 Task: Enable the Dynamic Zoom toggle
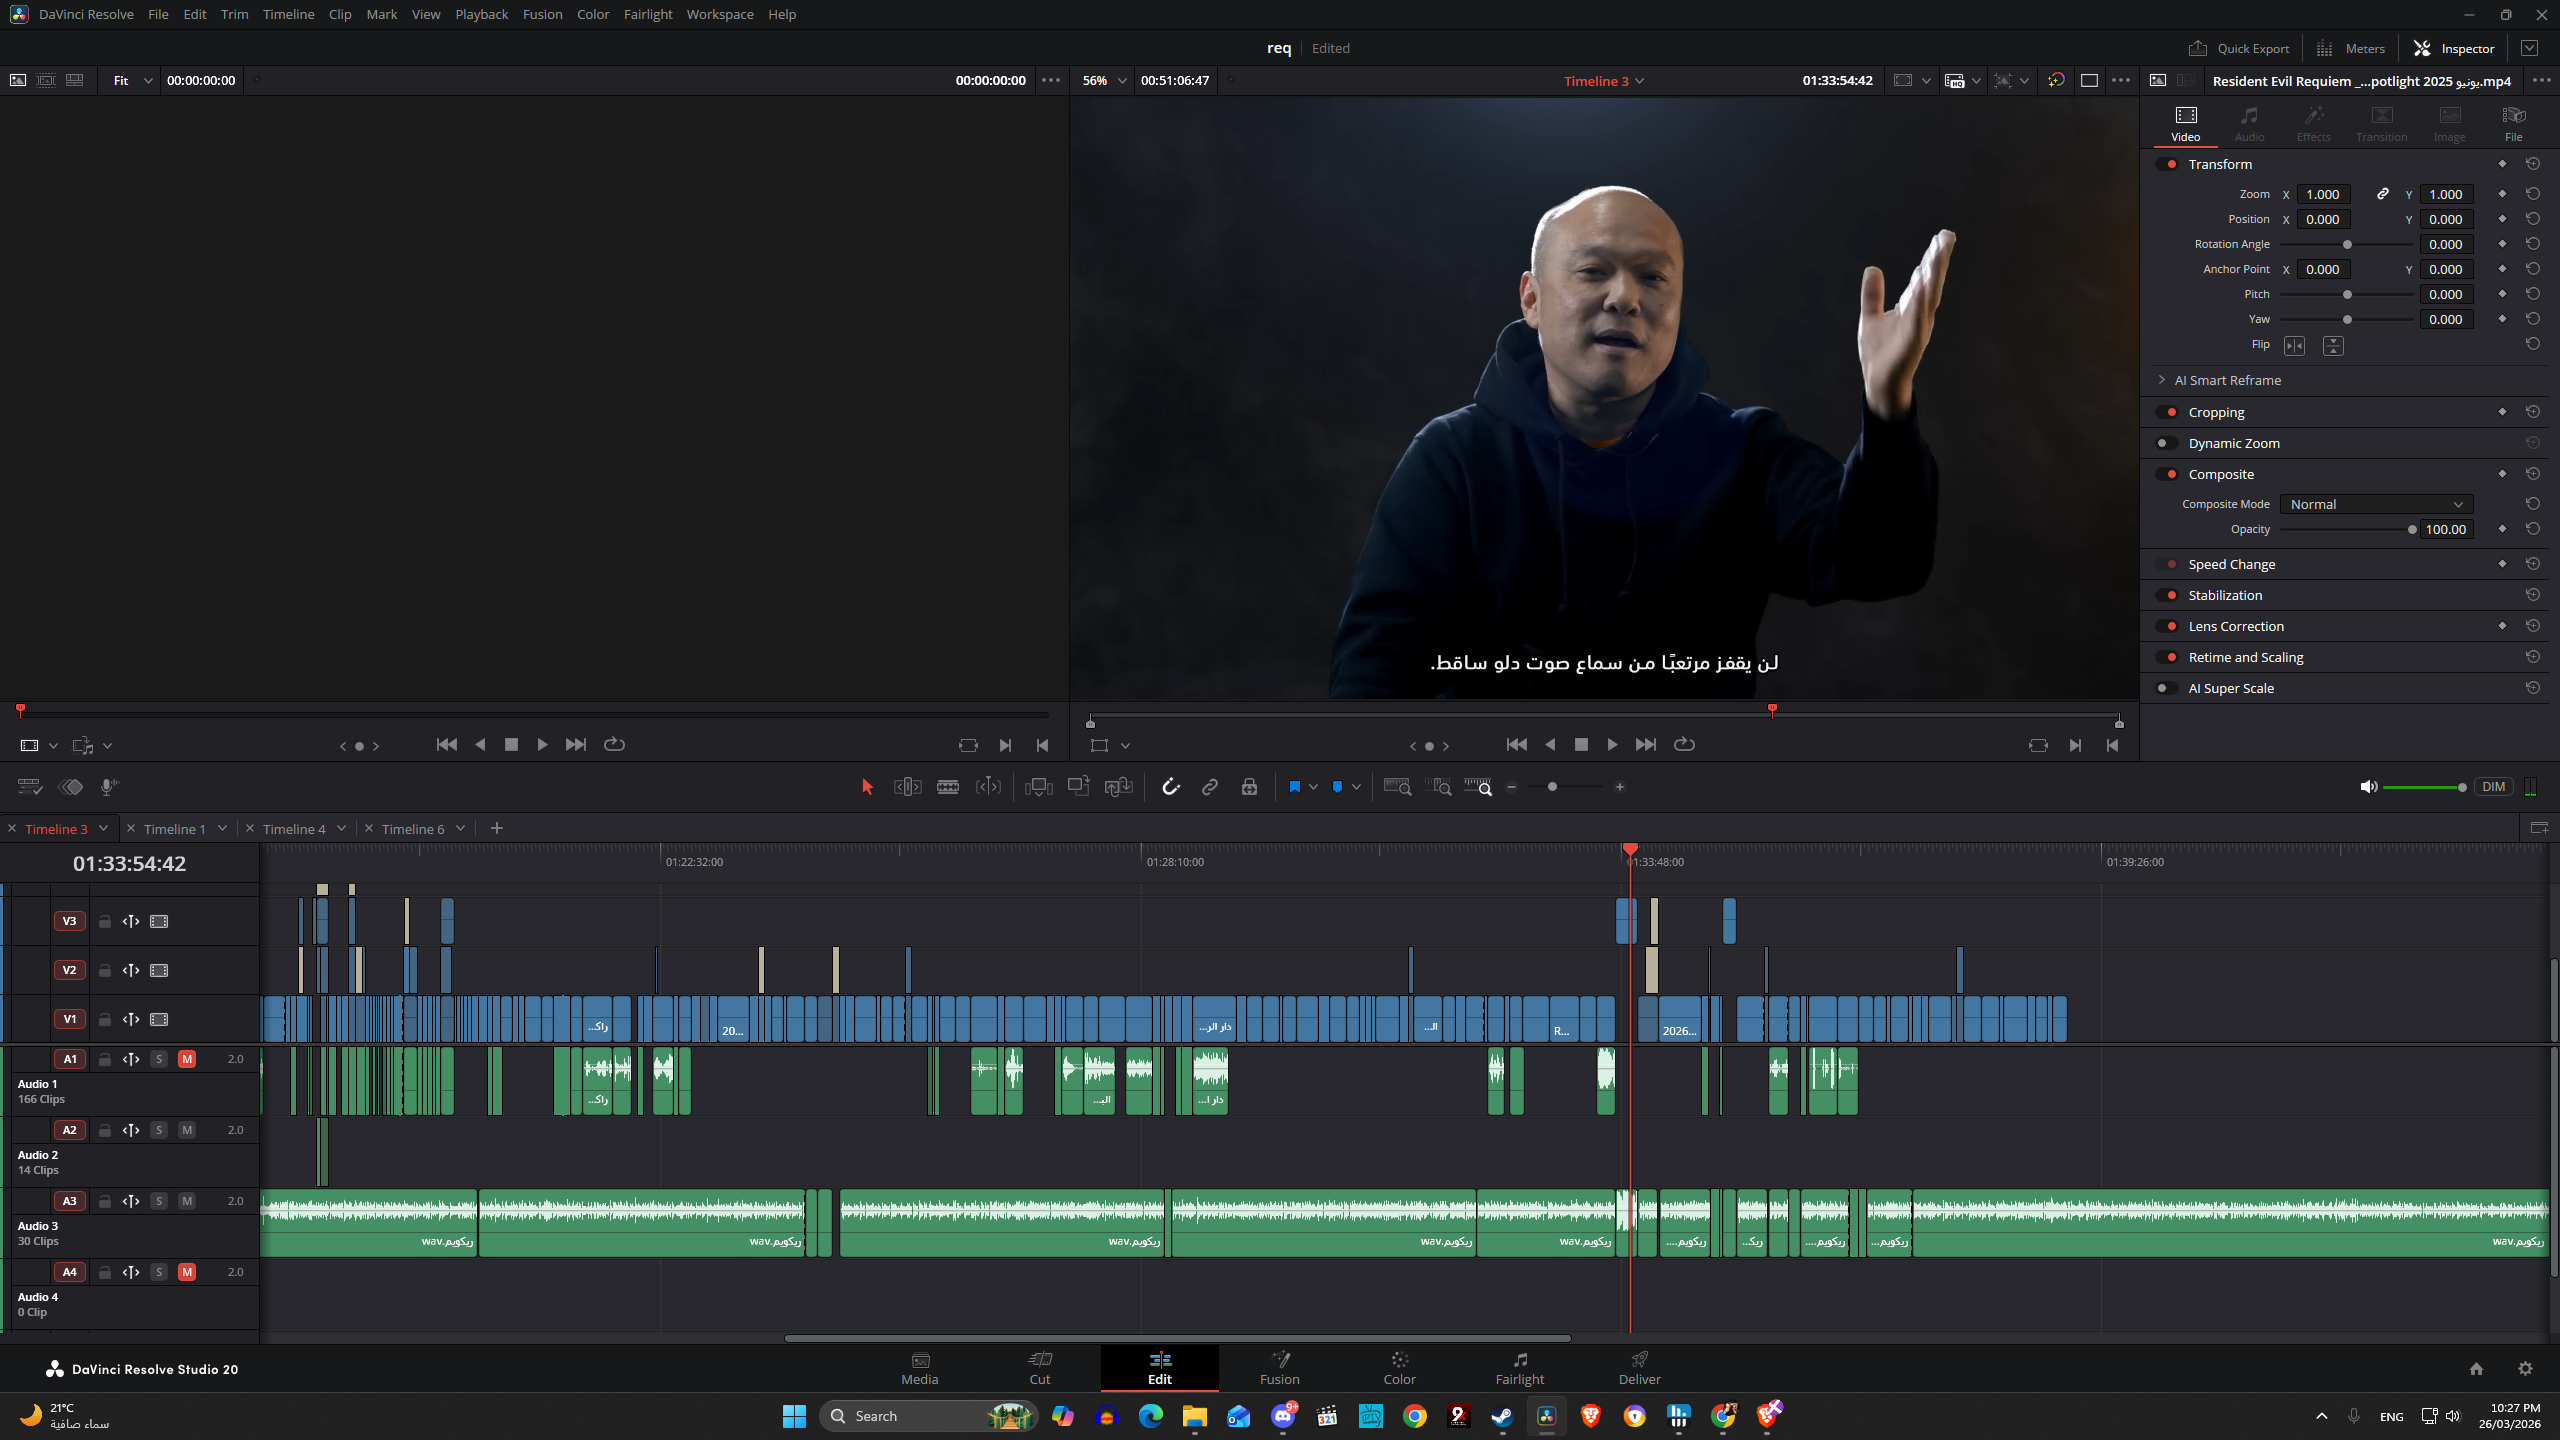point(2168,443)
